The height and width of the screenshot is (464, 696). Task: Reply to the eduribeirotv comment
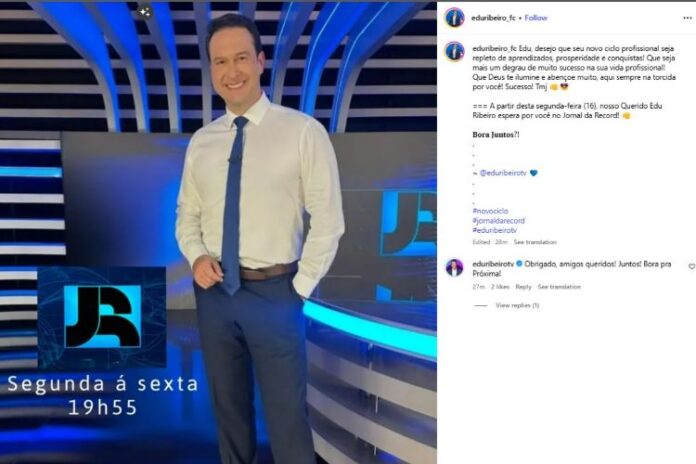point(523,287)
